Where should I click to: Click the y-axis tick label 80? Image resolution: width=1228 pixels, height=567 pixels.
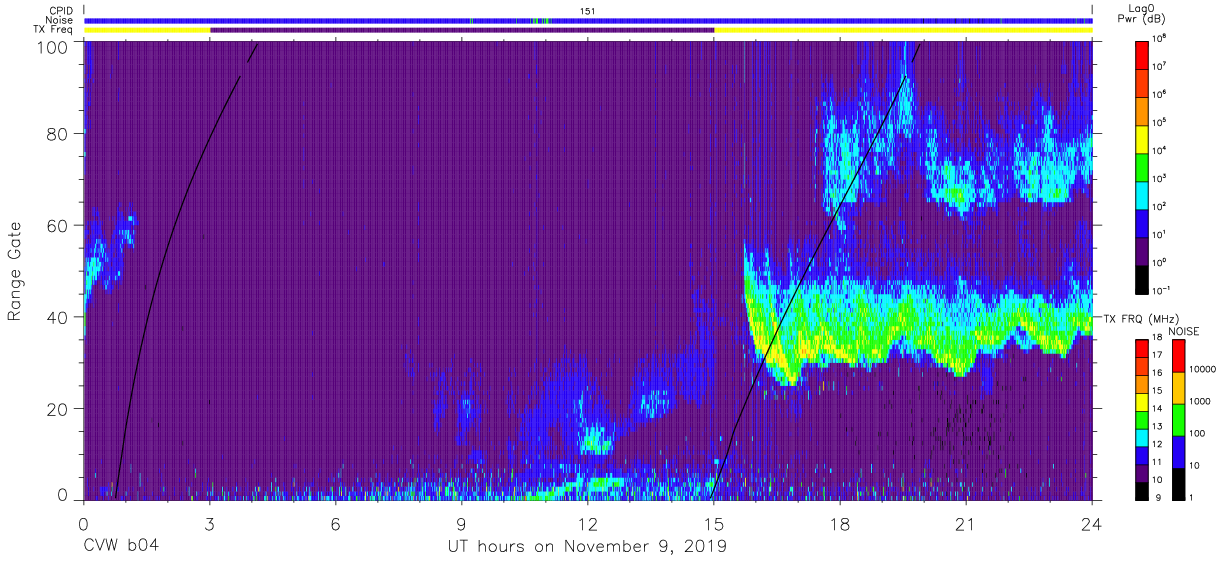click(x=56, y=134)
